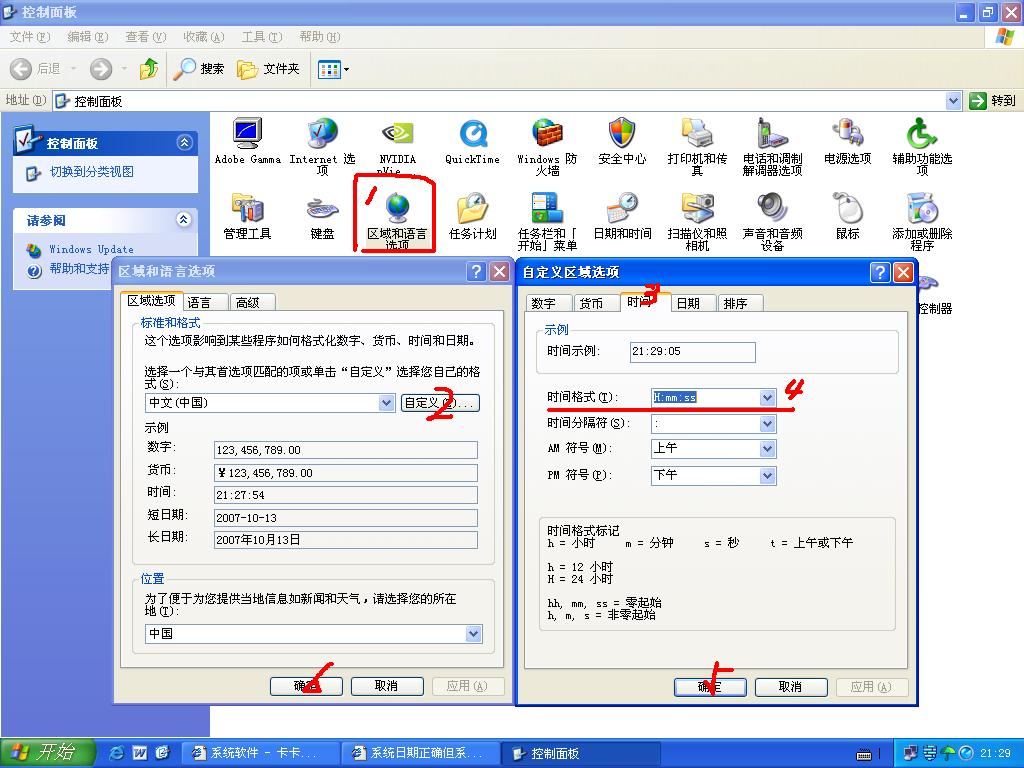Open the 帮助 menu
Viewport: 1024px width, 768px height.
tap(319, 37)
